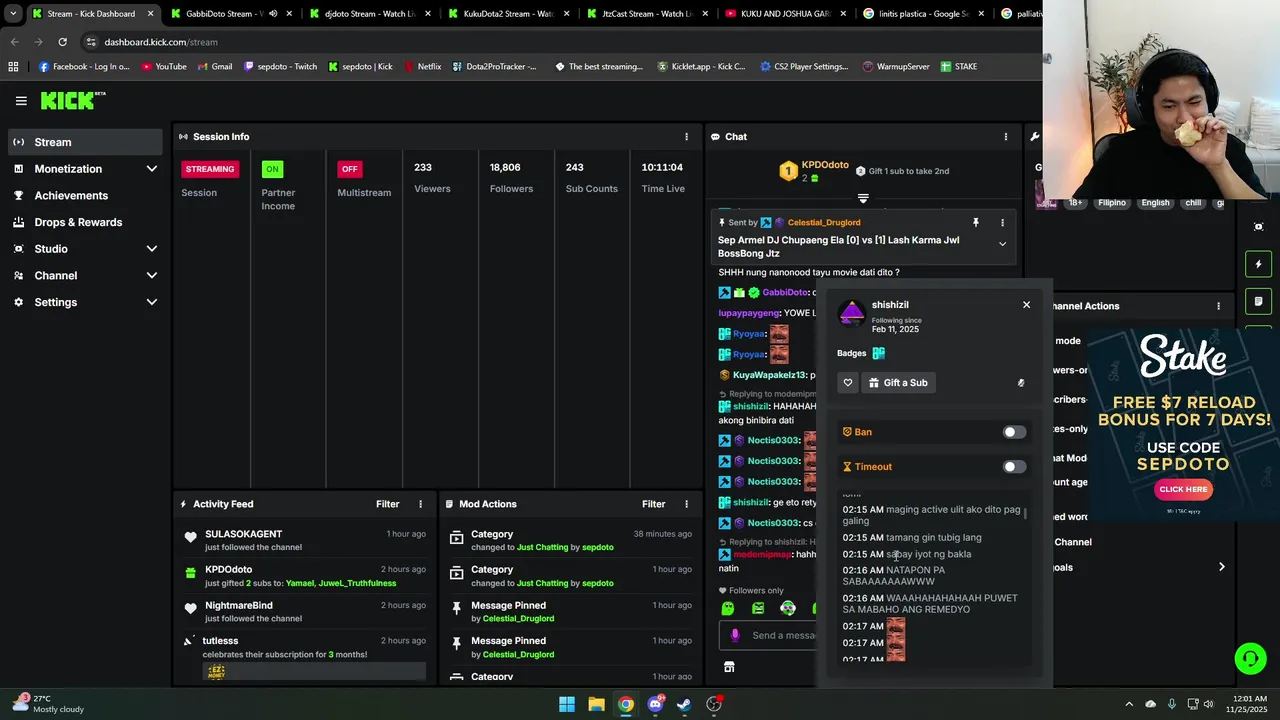
Task: Reload the page with browser refresh icon
Action: (x=62, y=42)
